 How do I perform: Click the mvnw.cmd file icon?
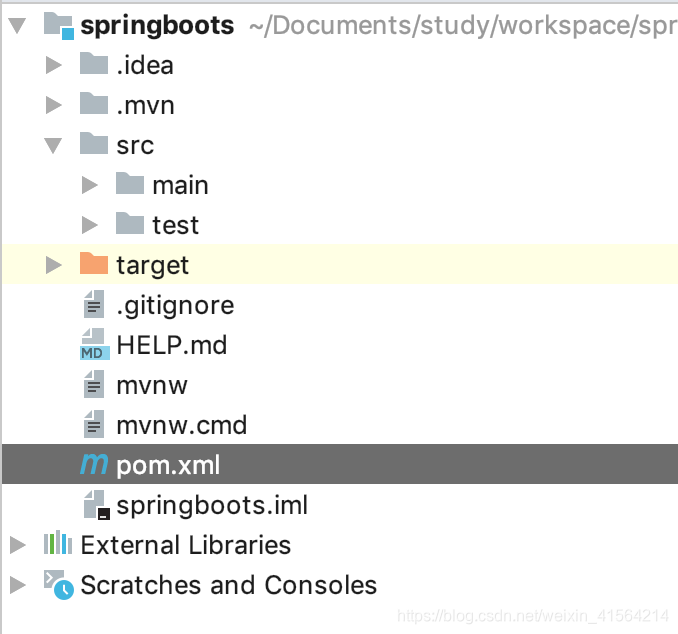click(94, 424)
